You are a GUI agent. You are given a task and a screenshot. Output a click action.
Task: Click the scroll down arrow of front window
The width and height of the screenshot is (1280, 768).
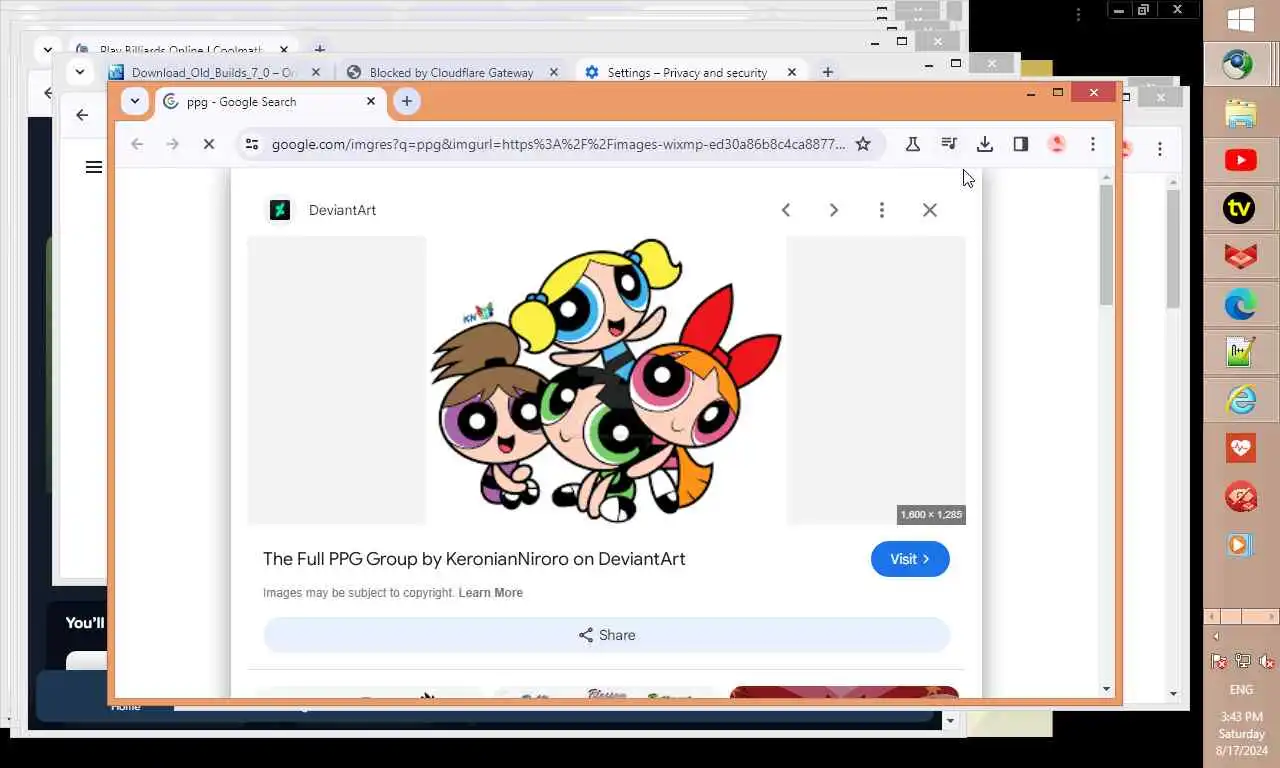click(1106, 688)
